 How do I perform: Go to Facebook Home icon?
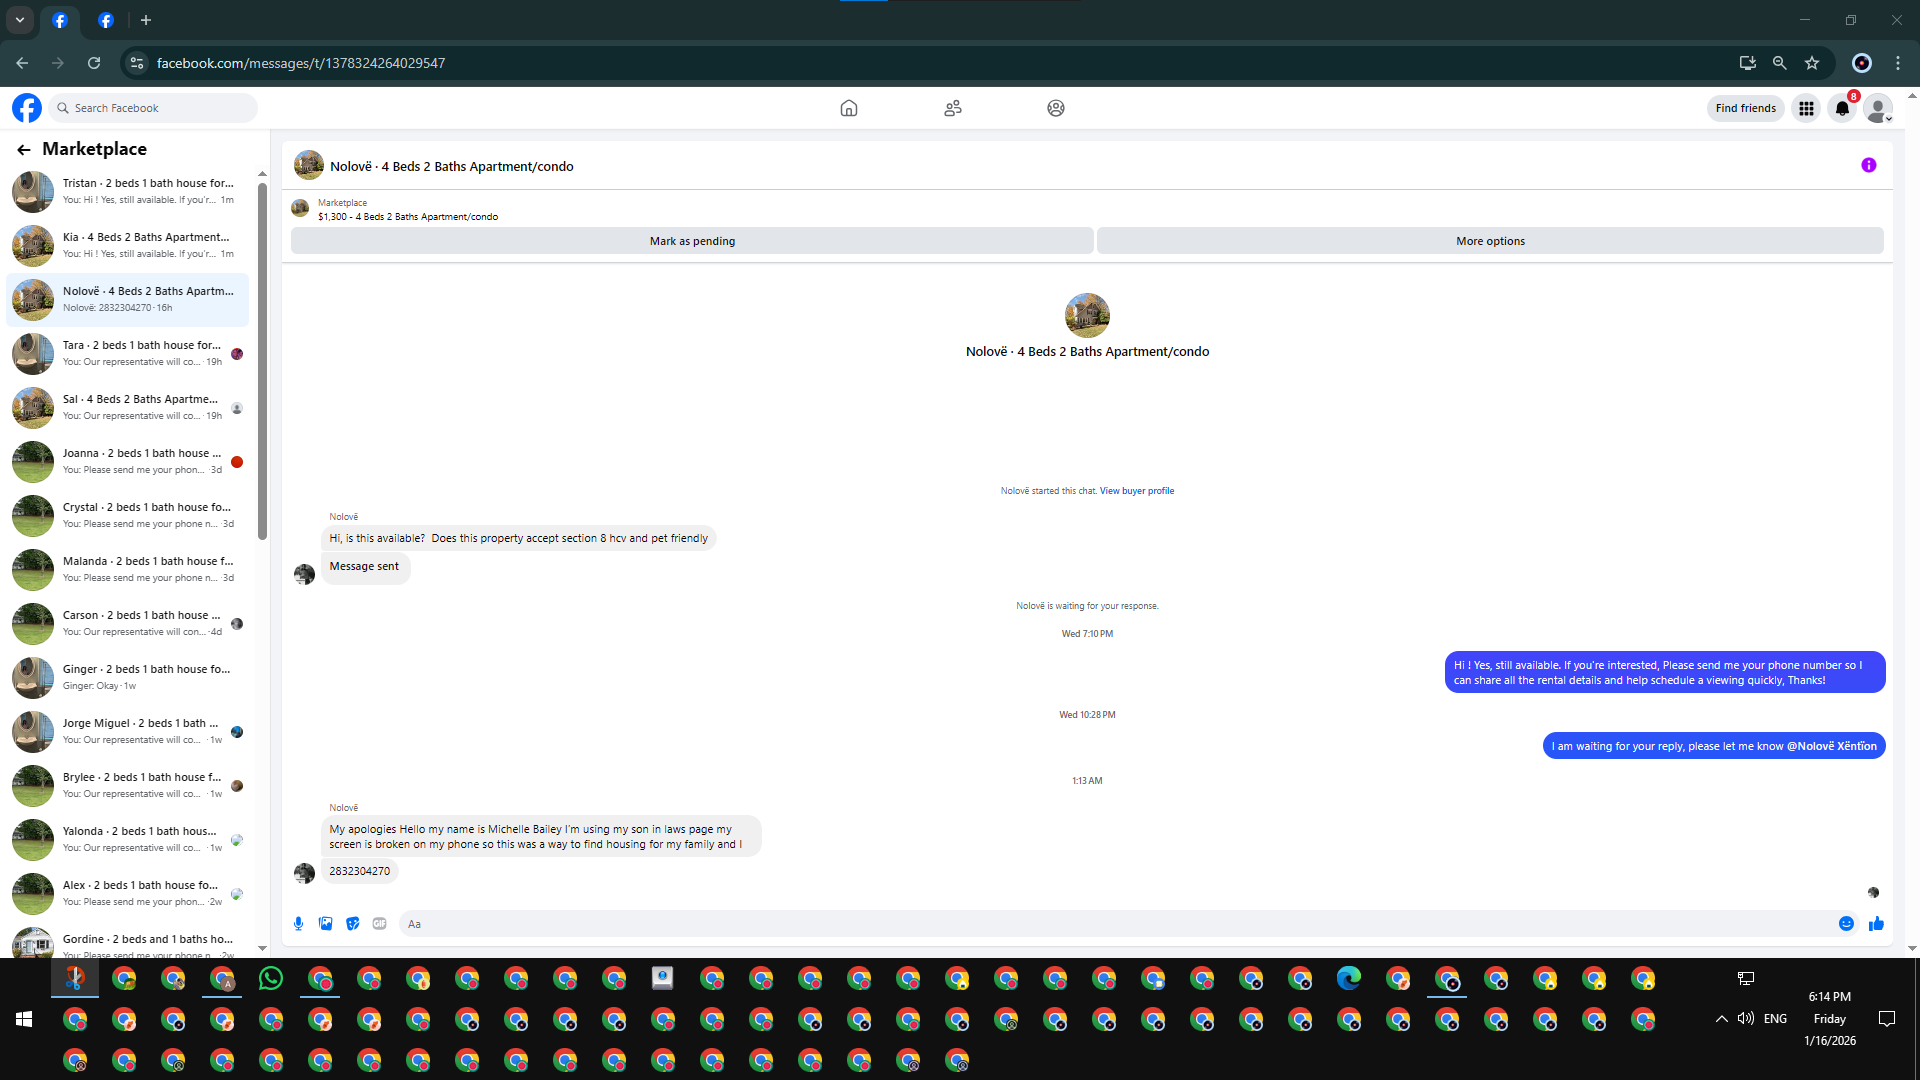(848, 108)
